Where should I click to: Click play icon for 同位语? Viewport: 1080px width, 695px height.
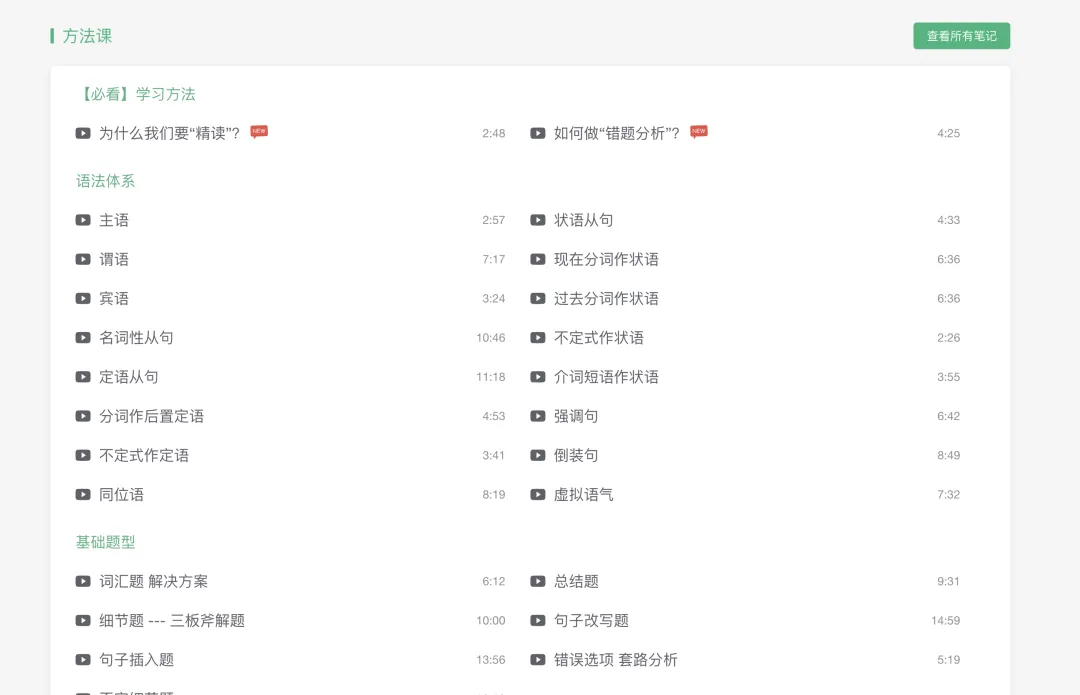click(83, 495)
